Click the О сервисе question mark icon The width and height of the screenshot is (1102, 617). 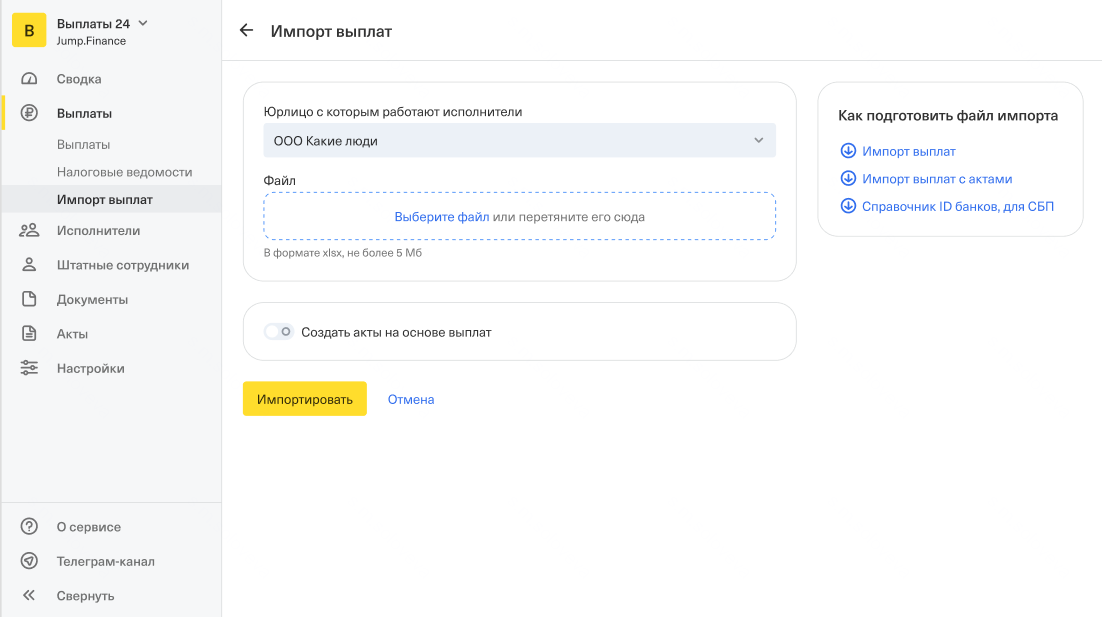(29, 527)
